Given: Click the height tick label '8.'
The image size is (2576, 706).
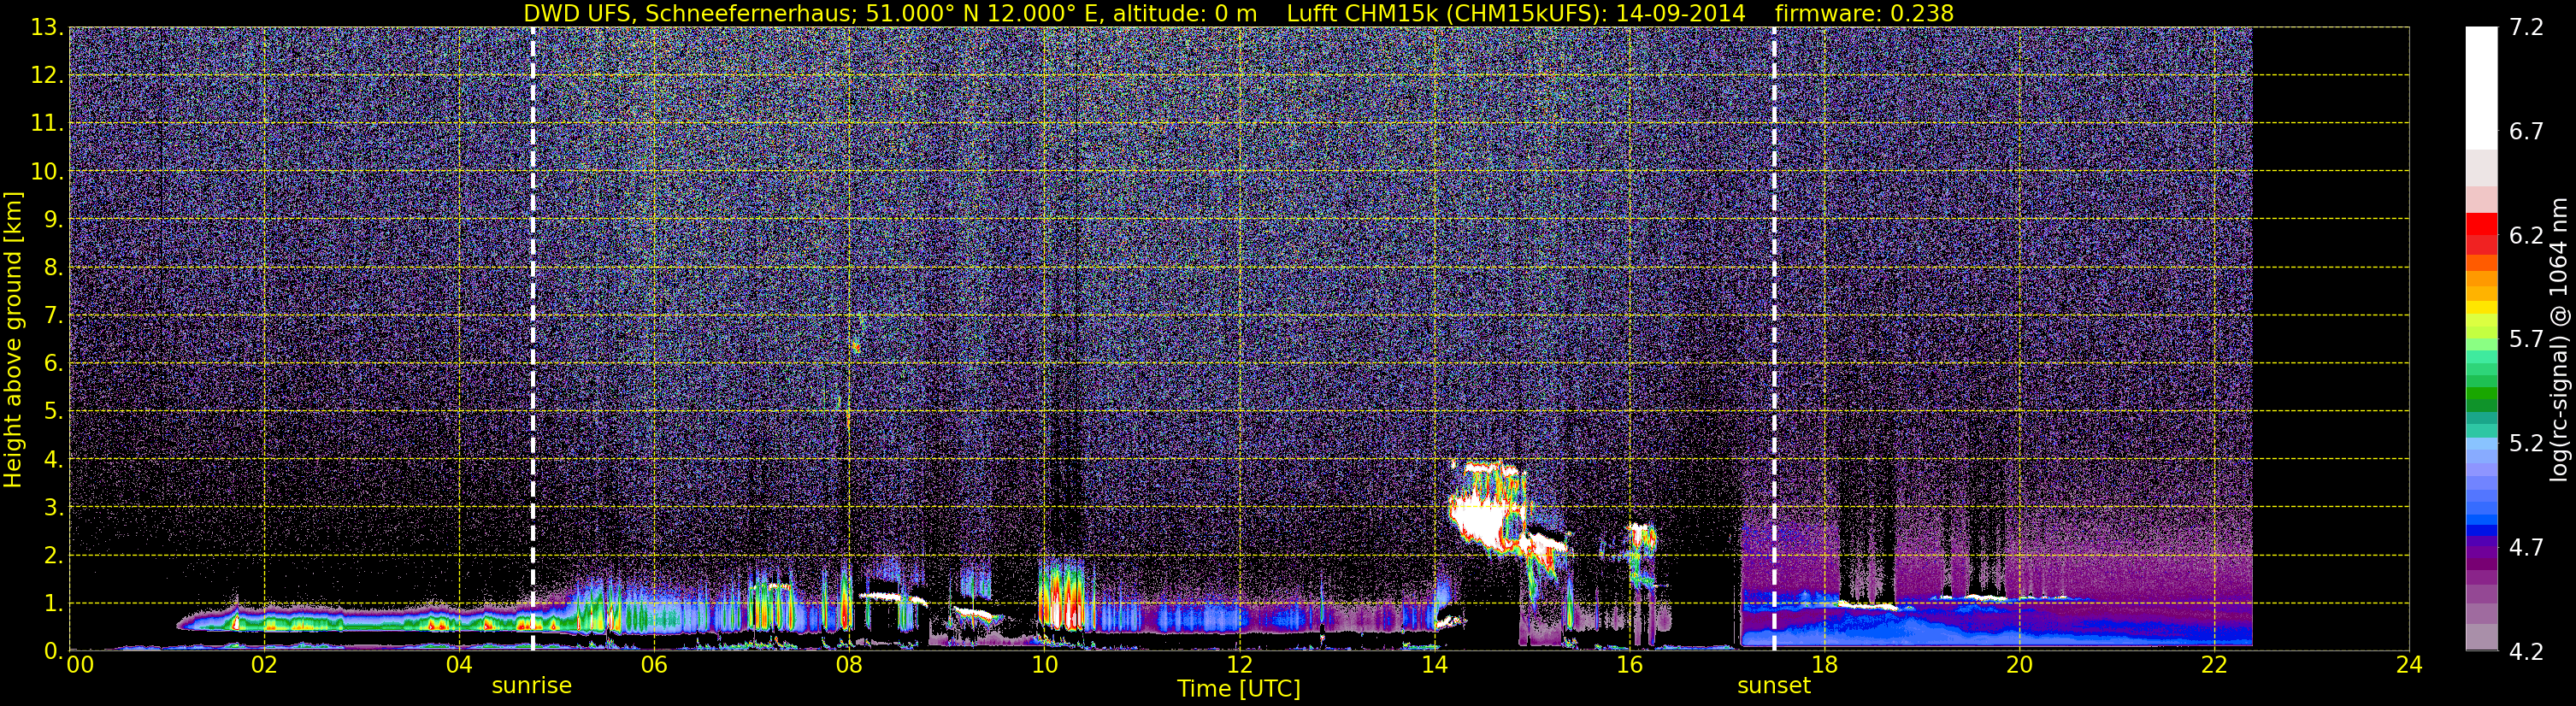Looking at the screenshot, I should point(54,268).
